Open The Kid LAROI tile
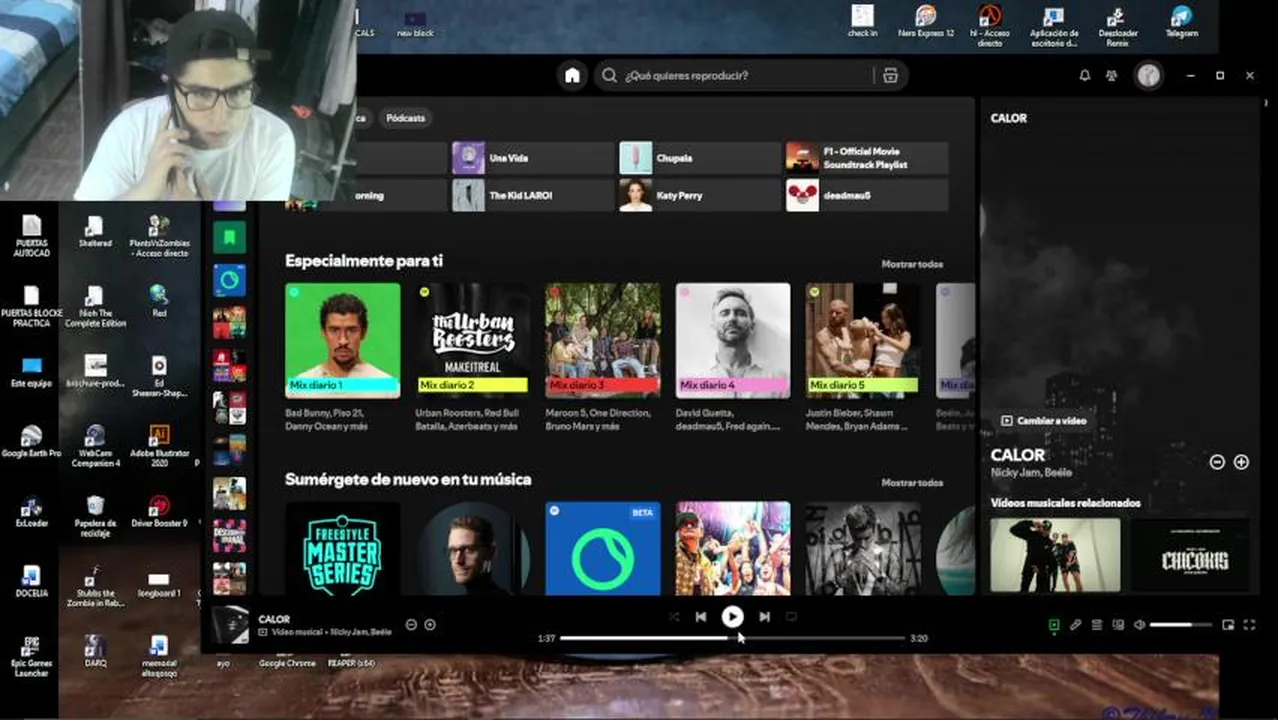Image resolution: width=1278 pixels, height=720 pixels. 532,195
